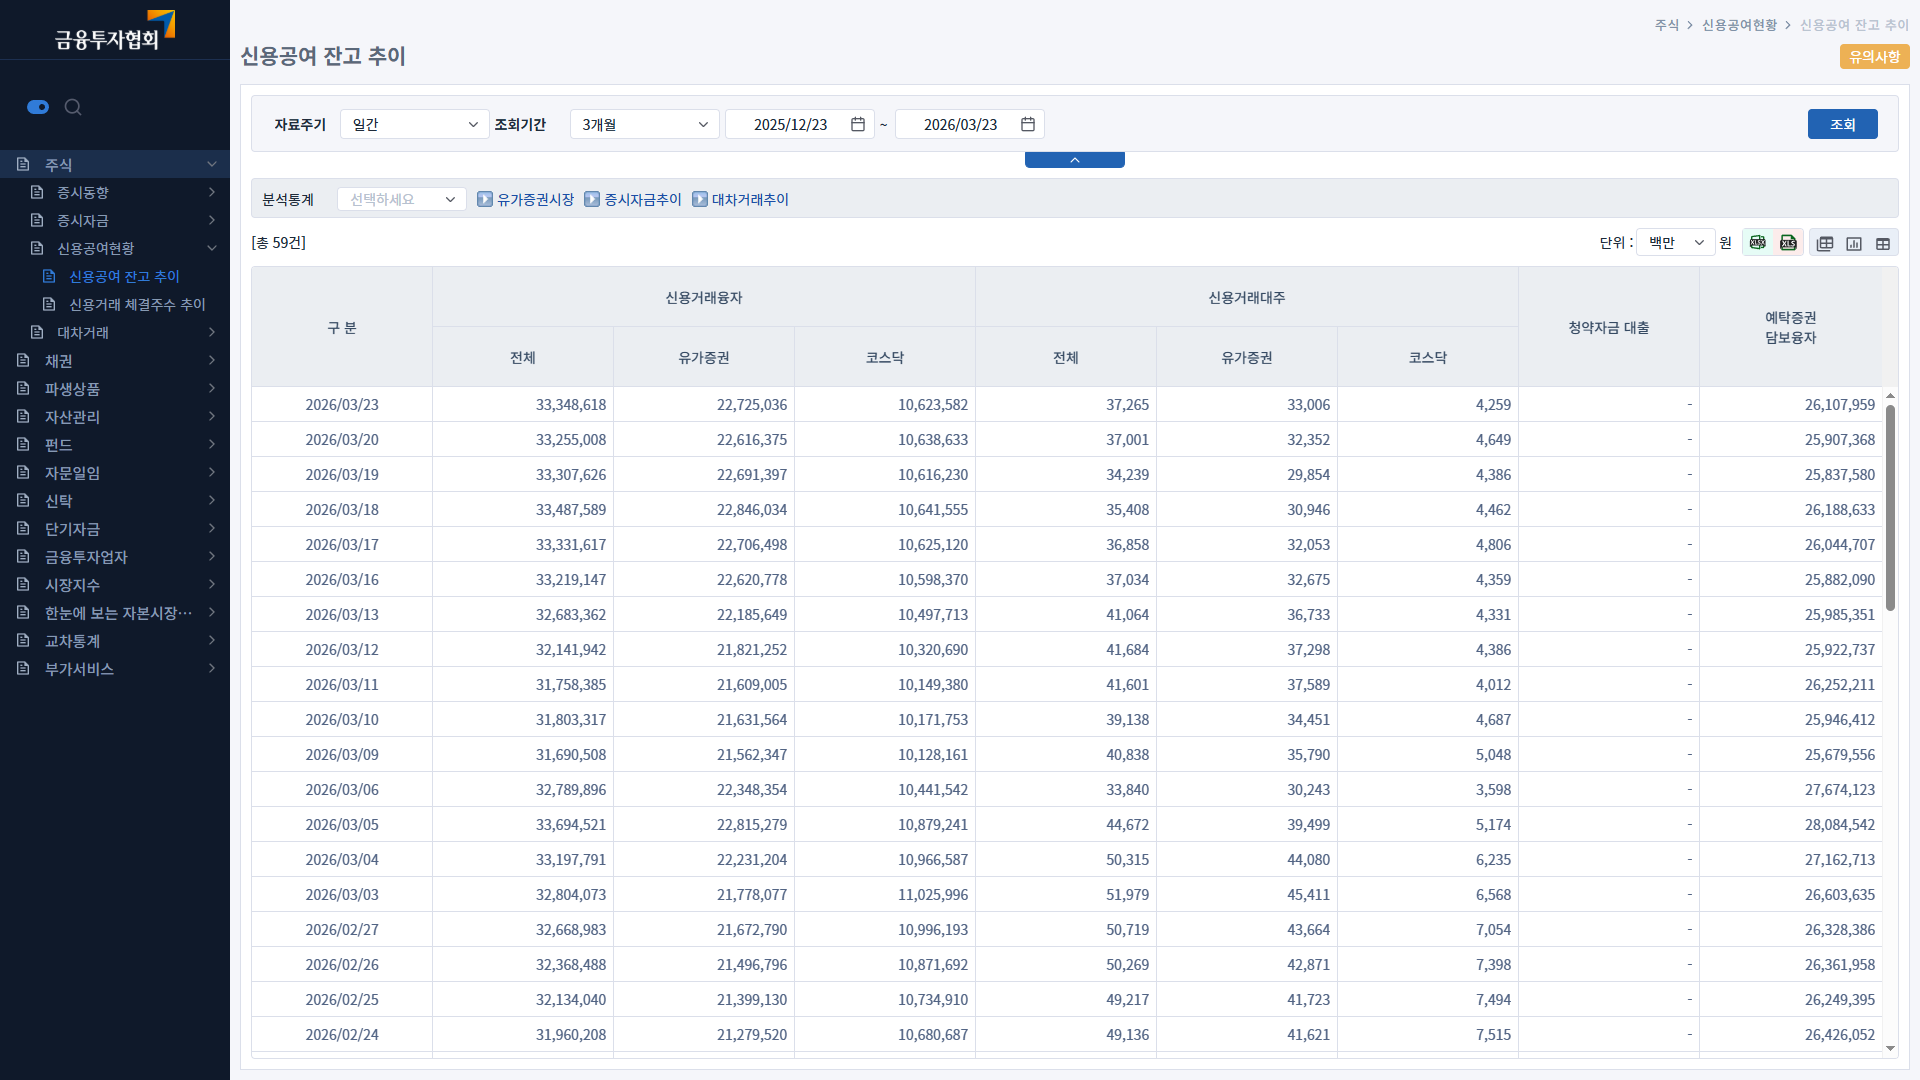Open the 분석통계 선택하세요 dropdown
This screenshot has width=1920, height=1080.
pyautogui.click(x=401, y=200)
